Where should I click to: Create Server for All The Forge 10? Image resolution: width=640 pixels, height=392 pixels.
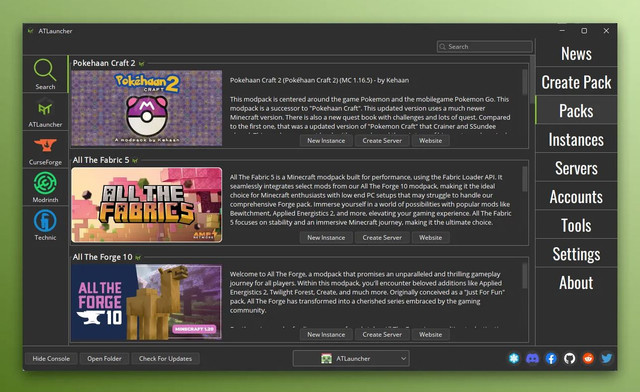[x=382, y=334]
